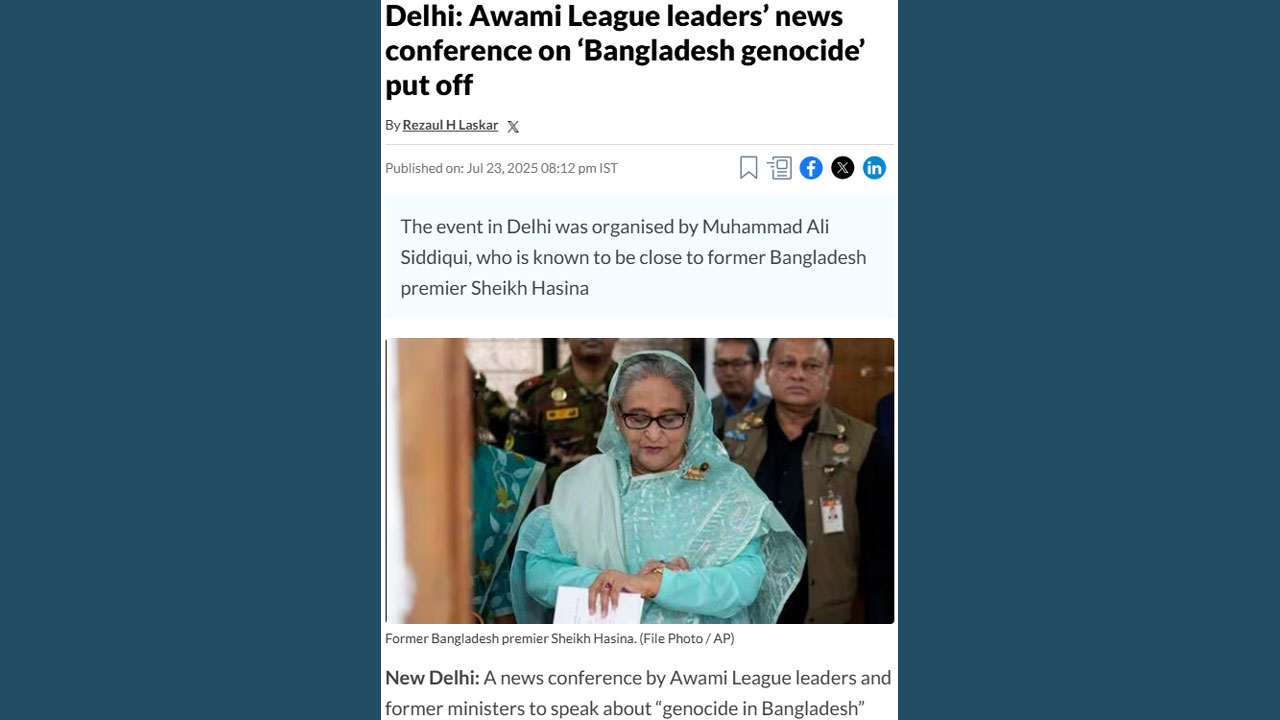
Task: Open the author's X profile icon
Action: click(513, 127)
